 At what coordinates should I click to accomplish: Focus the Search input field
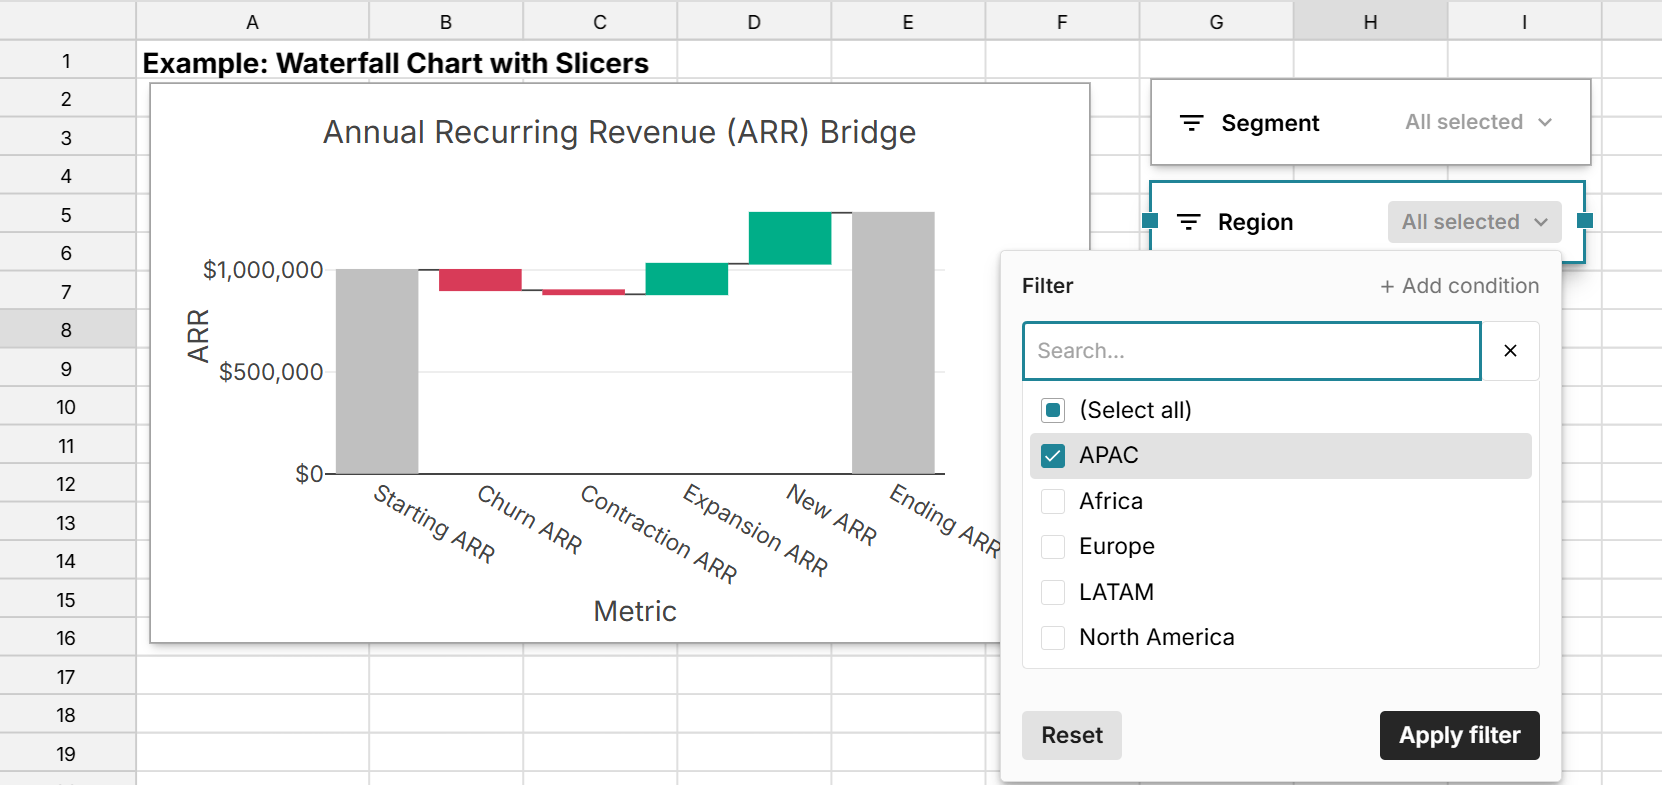[1251, 351]
